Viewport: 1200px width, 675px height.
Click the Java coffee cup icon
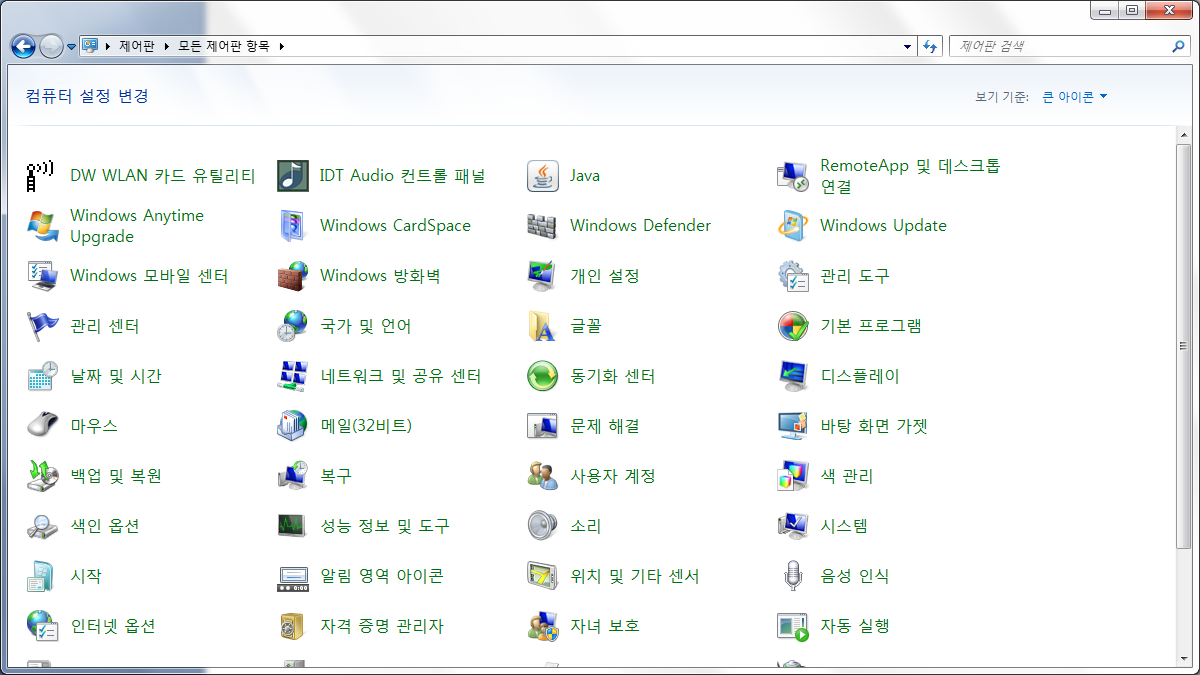[x=543, y=176]
